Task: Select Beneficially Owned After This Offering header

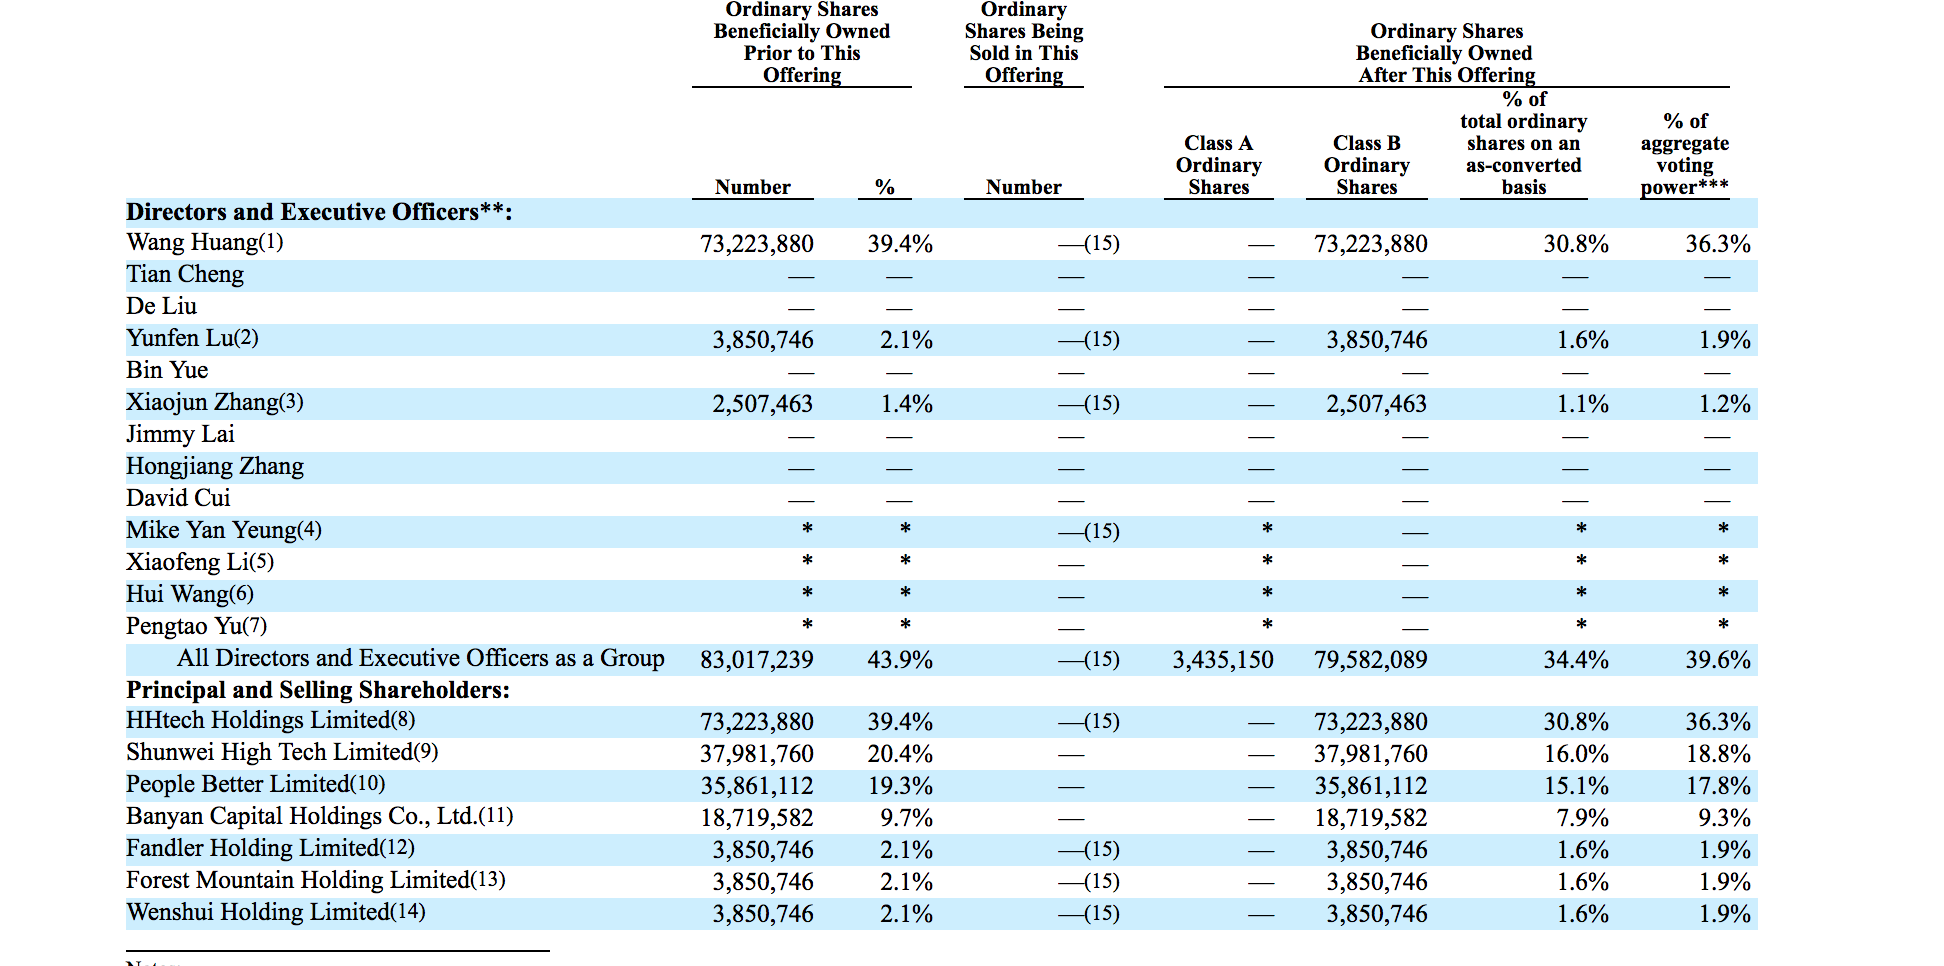Action: tap(1446, 53)
